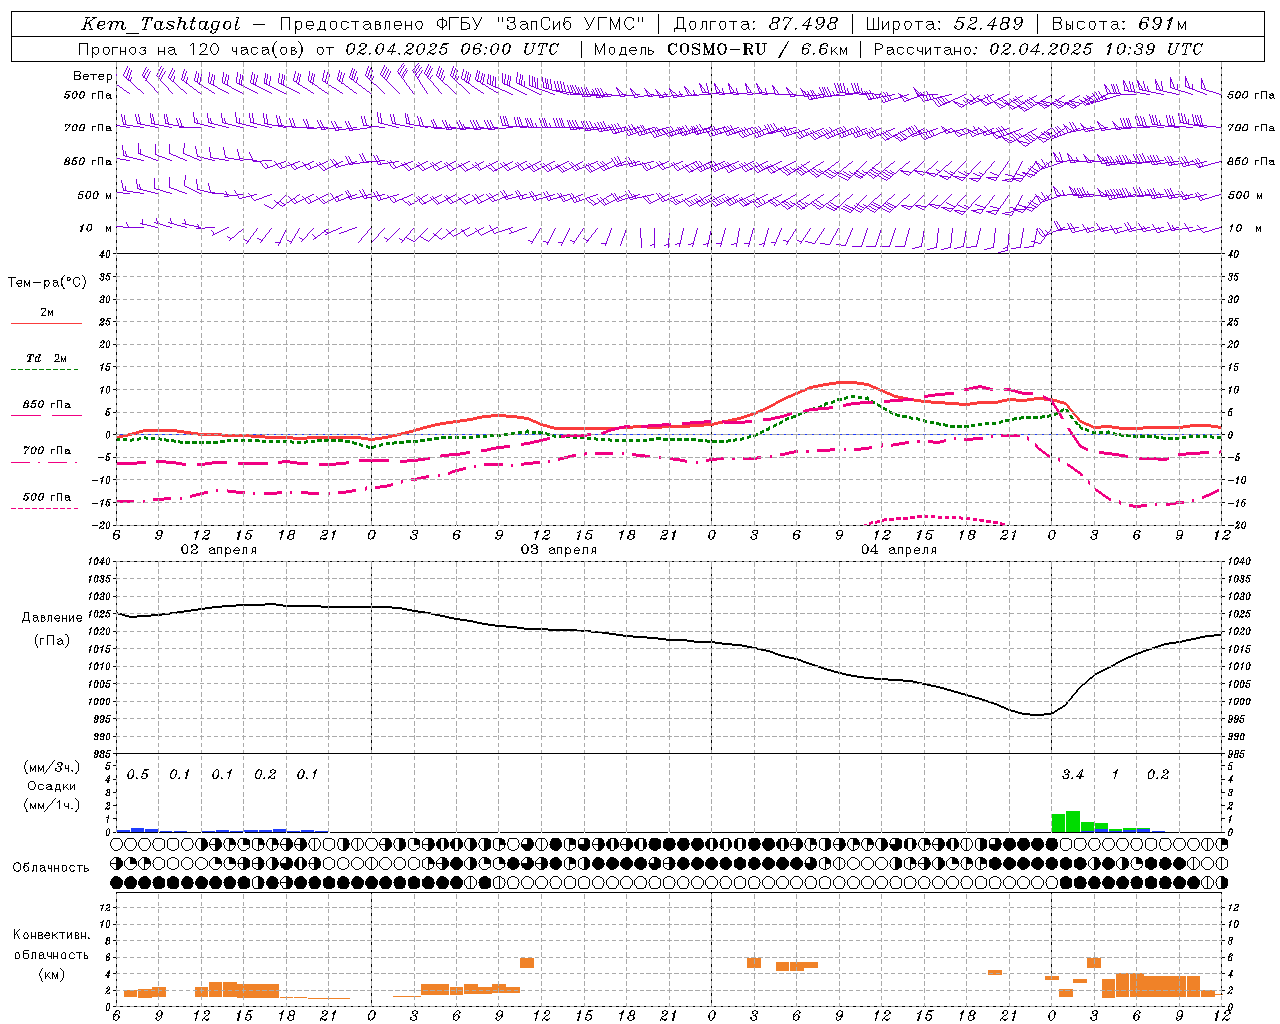Click the Высота: 691м header field
Screen dimensions: 1280x1024
1119,24
